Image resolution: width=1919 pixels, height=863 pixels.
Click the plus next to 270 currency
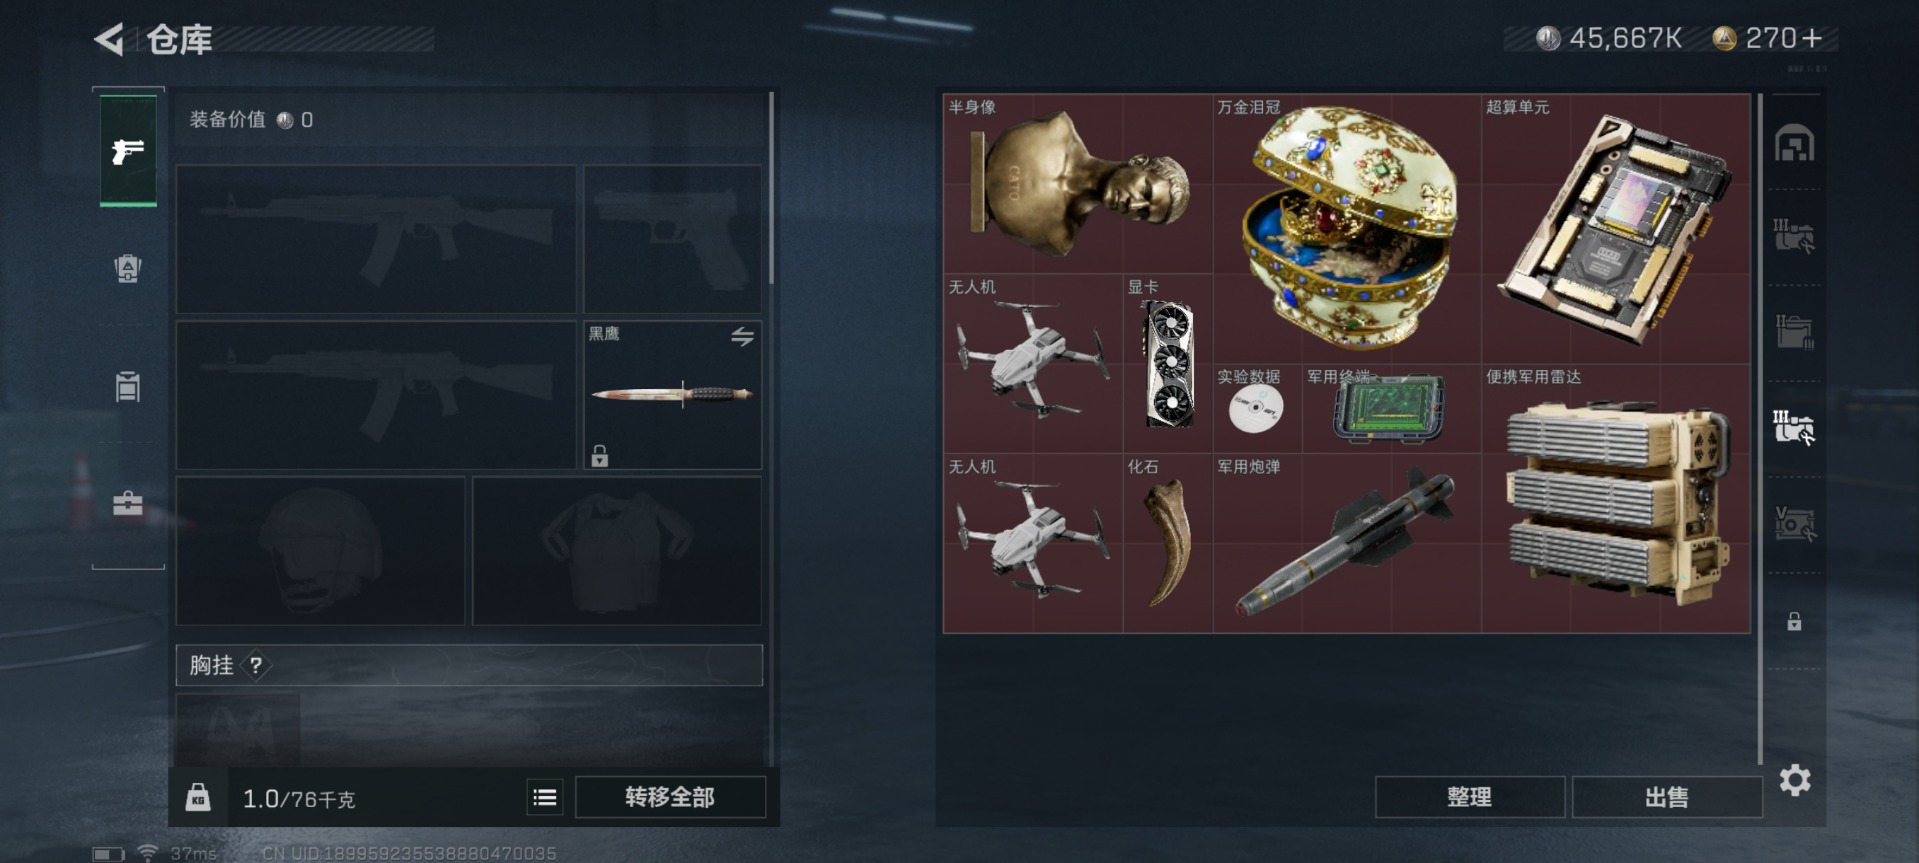click(x=1812, y=38)
